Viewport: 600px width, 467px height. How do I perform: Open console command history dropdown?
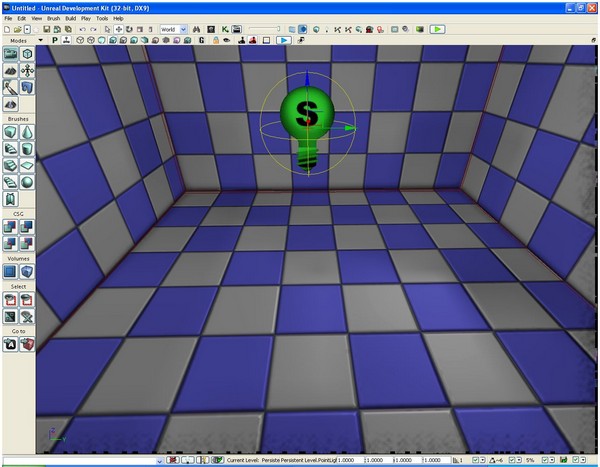click(x=160, y=461)
